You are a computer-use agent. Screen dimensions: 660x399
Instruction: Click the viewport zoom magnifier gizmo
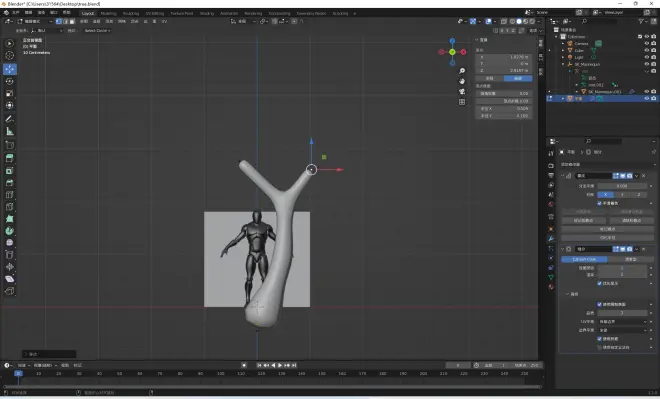click(462, 71)
